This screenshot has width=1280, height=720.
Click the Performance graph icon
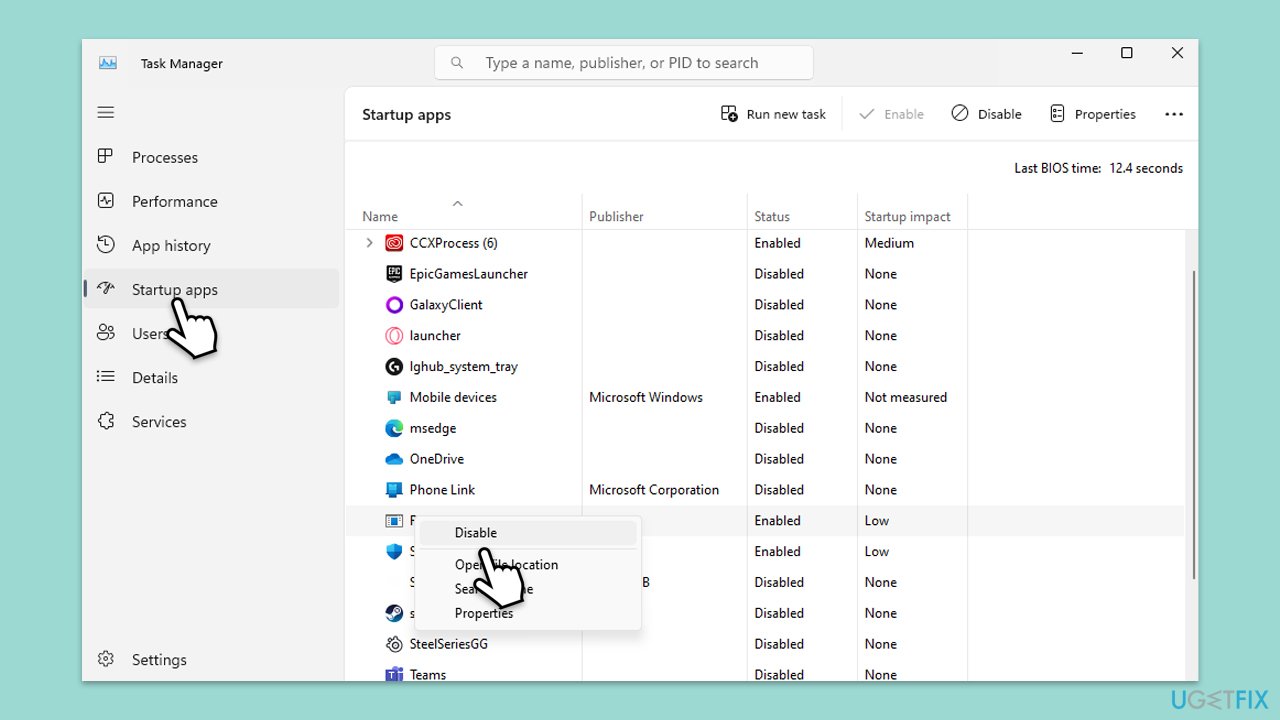[x=106, y=201]
